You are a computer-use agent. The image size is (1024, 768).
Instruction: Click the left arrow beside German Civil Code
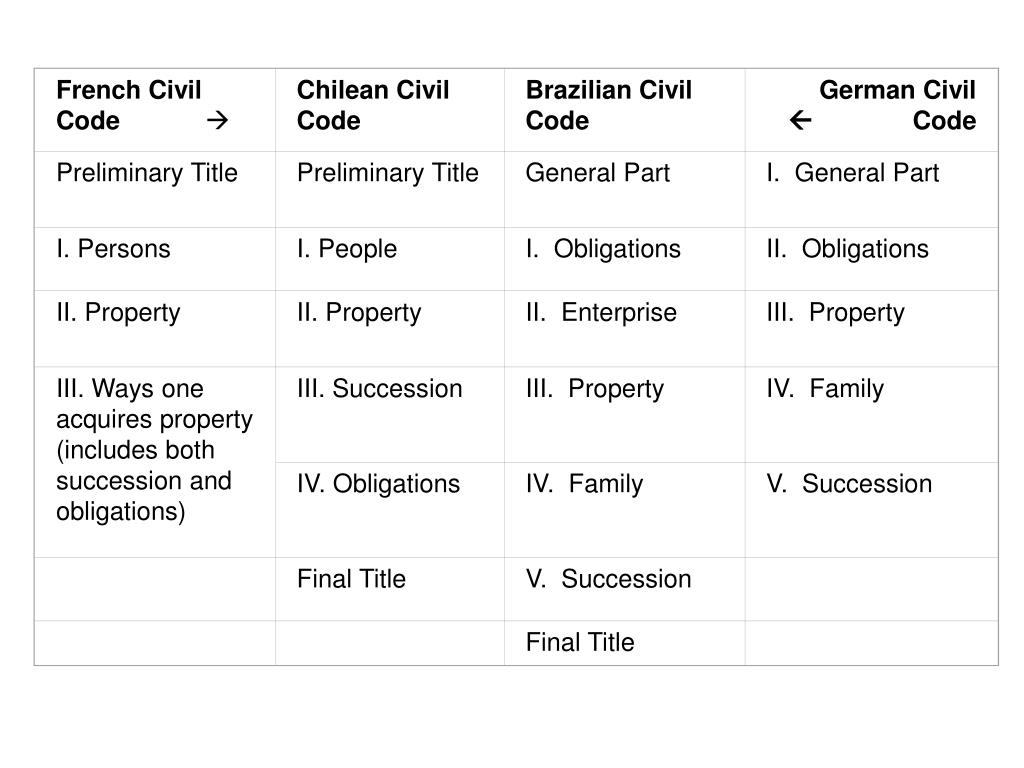800,120
